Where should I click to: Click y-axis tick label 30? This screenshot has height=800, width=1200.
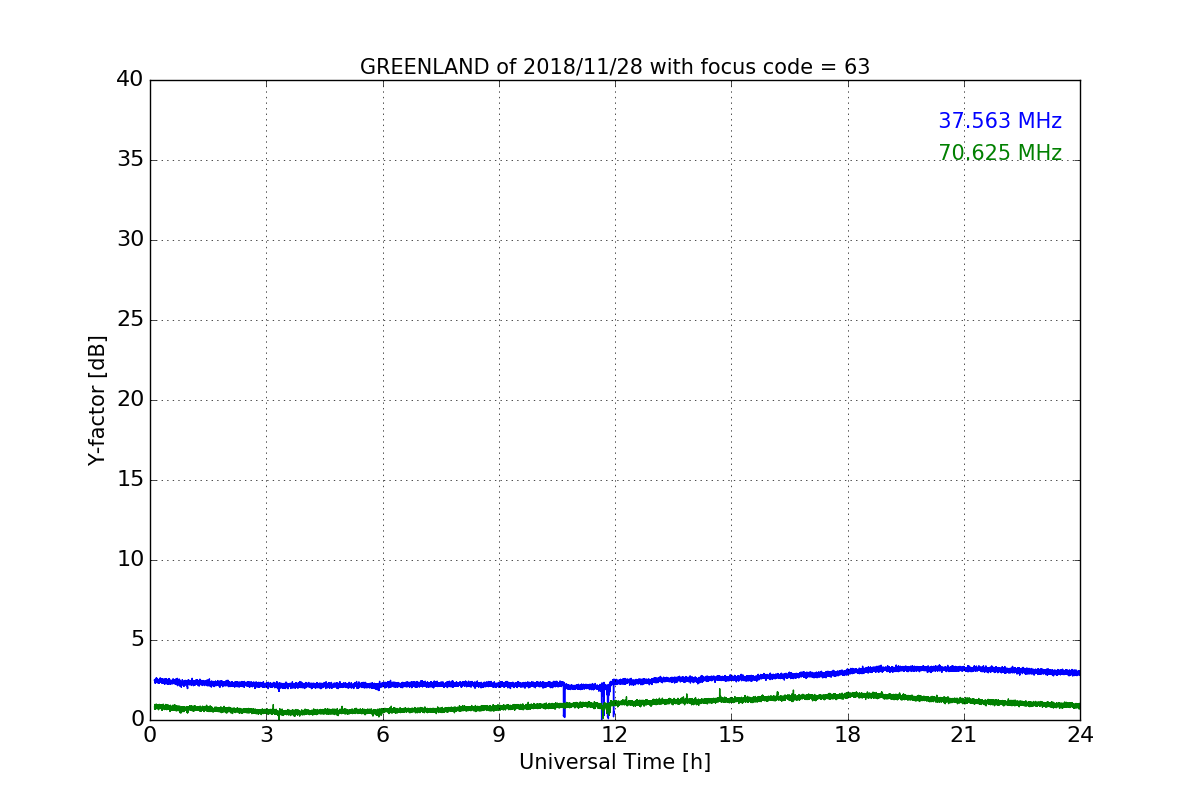[x=130, y=239]
